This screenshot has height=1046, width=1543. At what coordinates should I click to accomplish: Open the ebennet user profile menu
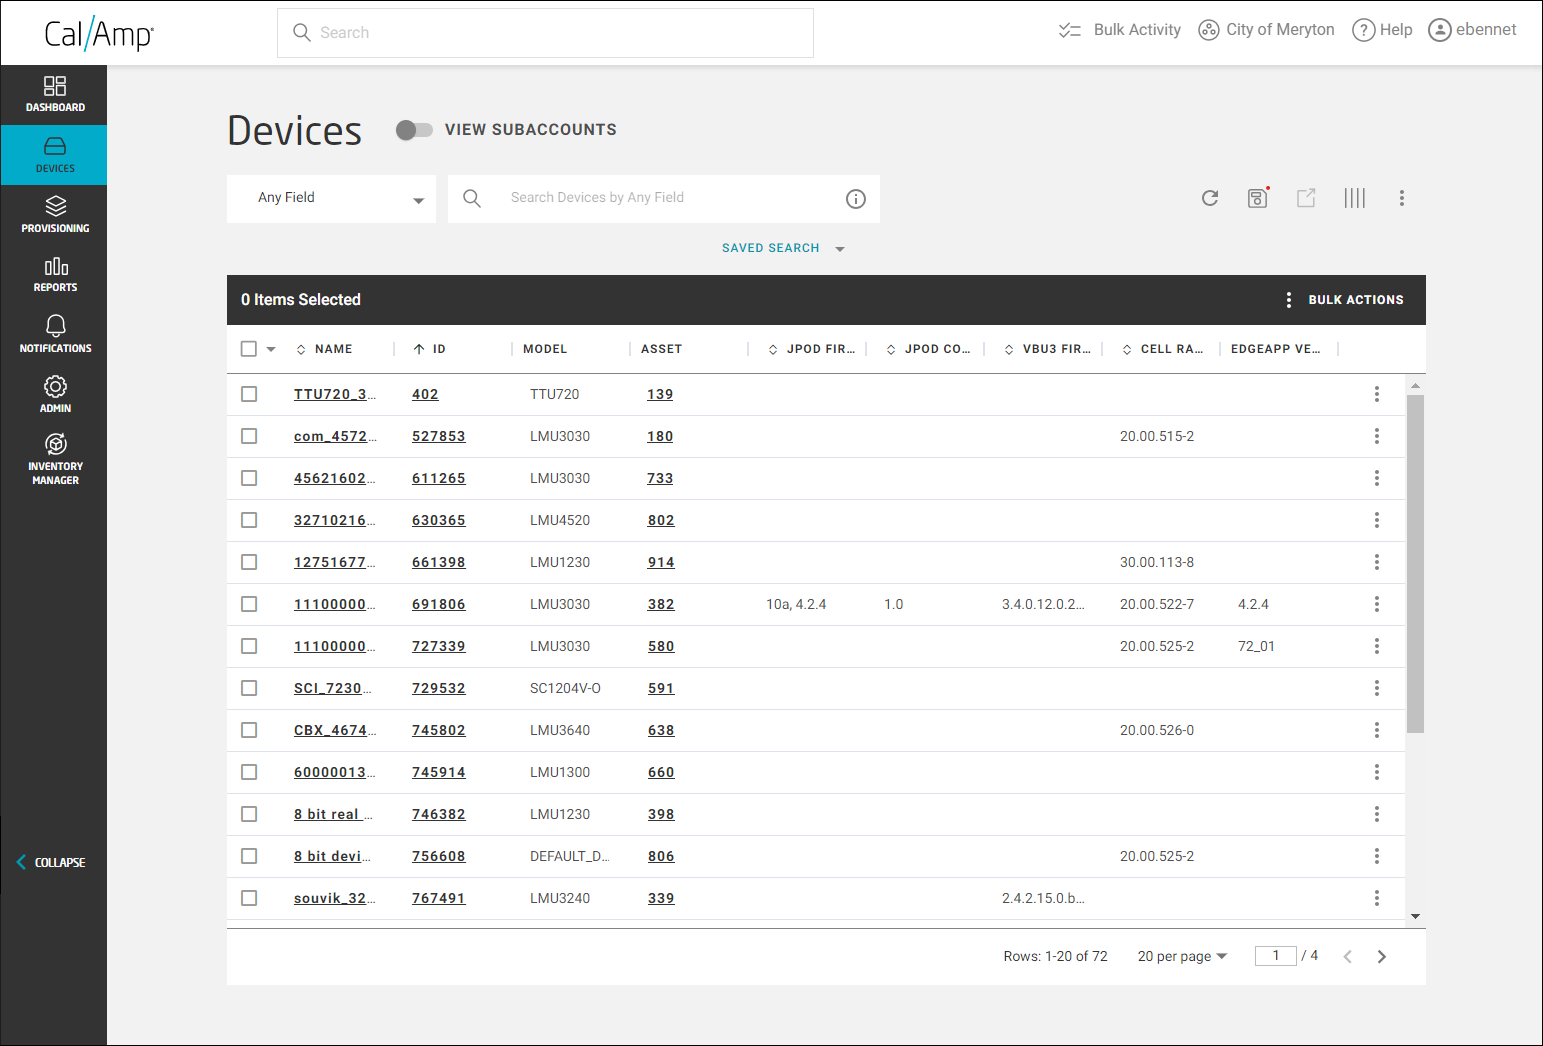1473,30
